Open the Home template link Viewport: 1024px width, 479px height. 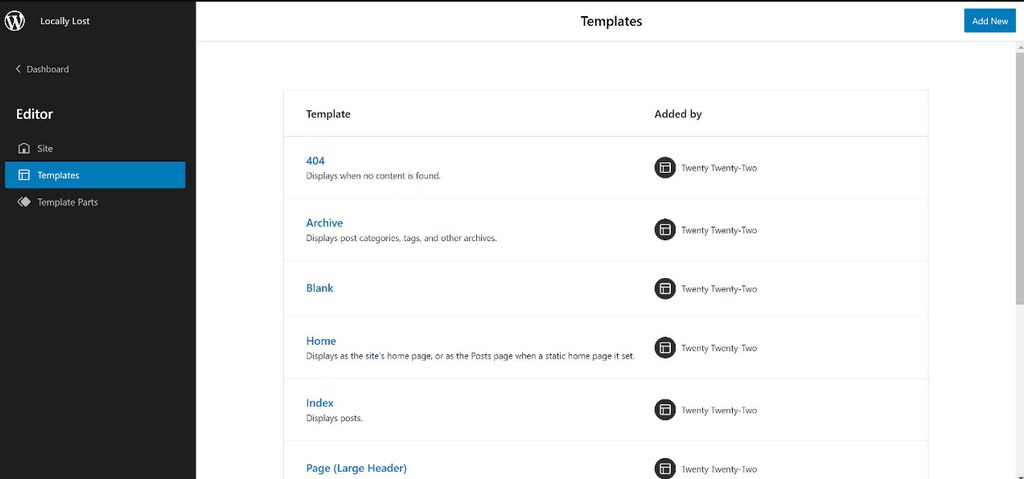pyautogui.click(x=321, y=341)
